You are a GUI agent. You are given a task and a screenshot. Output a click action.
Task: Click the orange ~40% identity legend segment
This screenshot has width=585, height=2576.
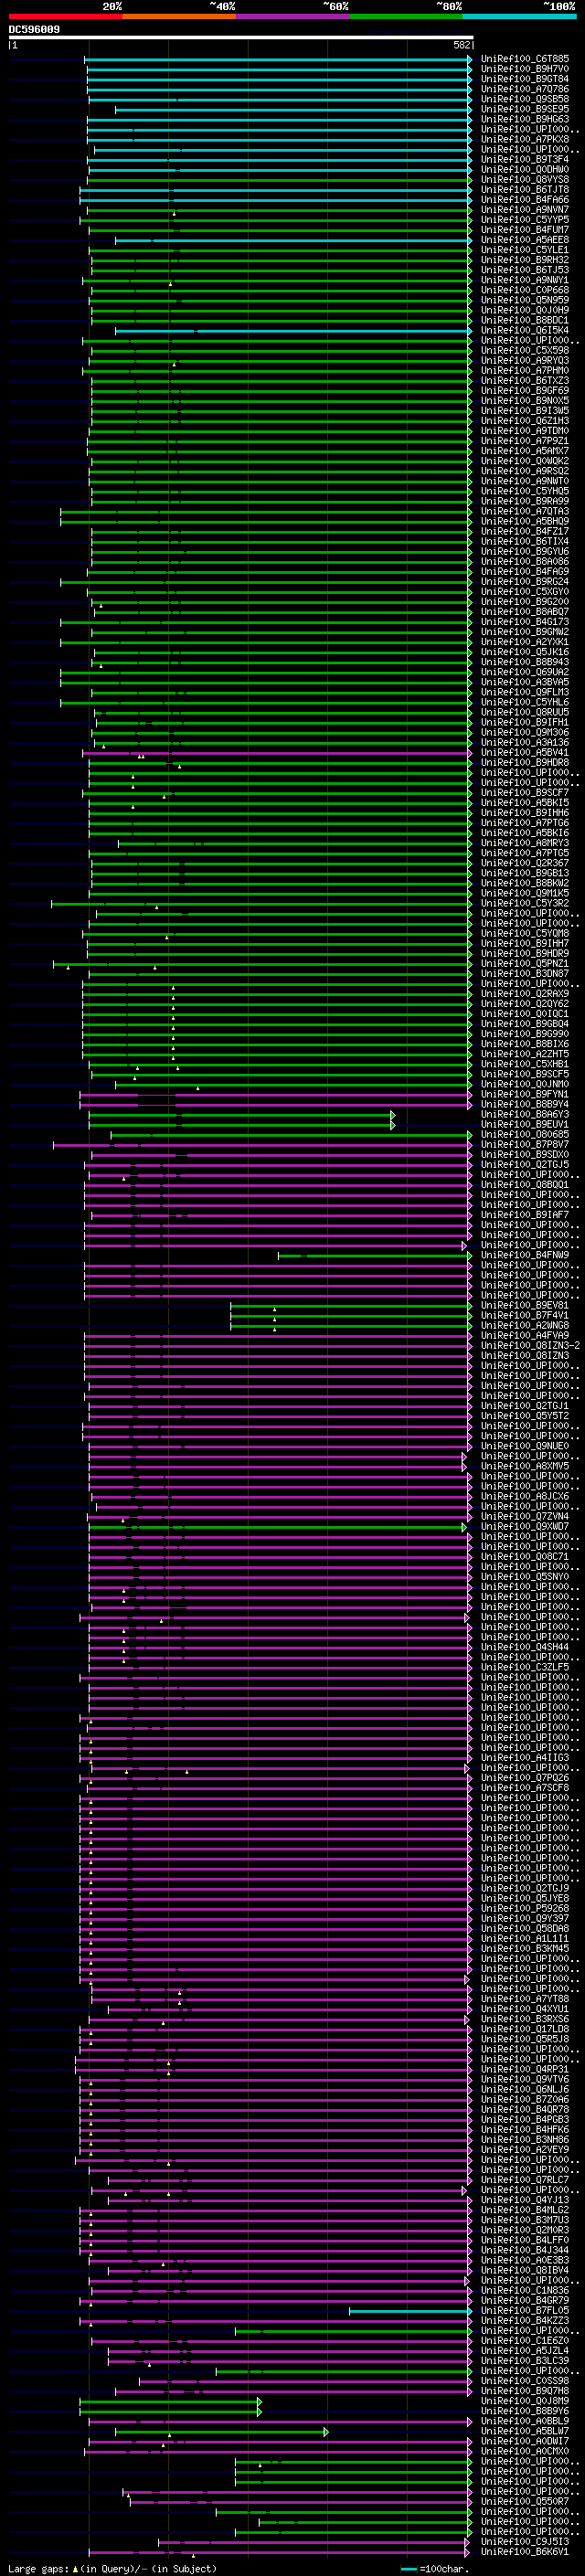point(179,16)
